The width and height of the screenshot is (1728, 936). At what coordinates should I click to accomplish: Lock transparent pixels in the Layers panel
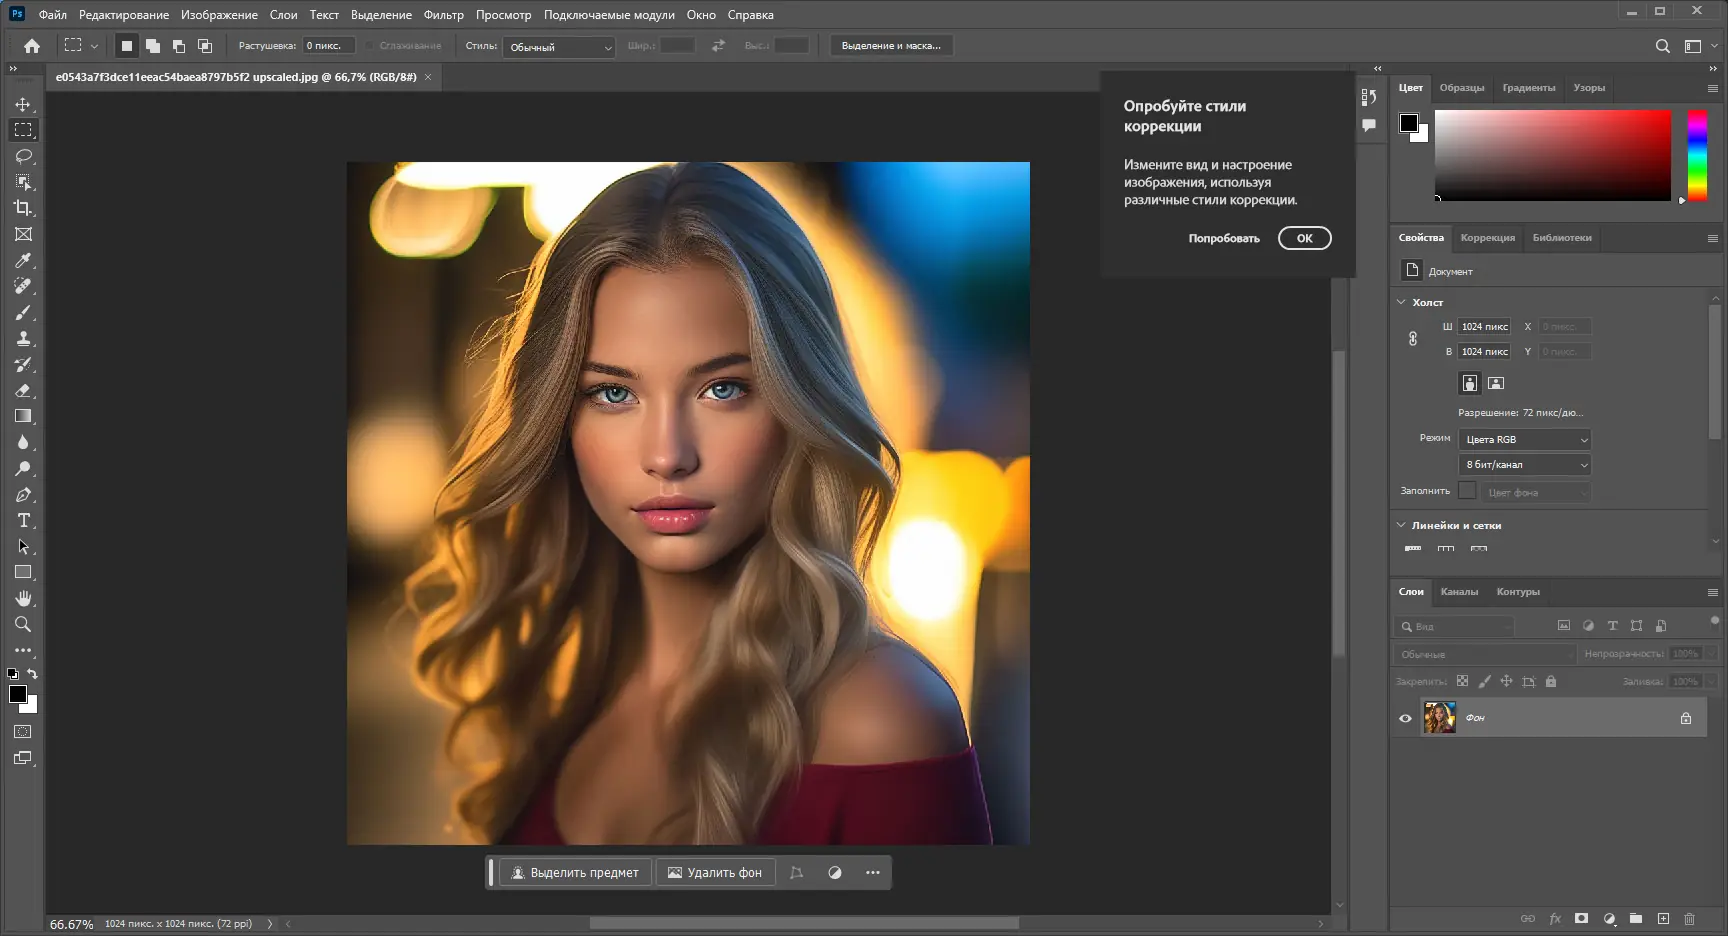tap(1463, 681)
